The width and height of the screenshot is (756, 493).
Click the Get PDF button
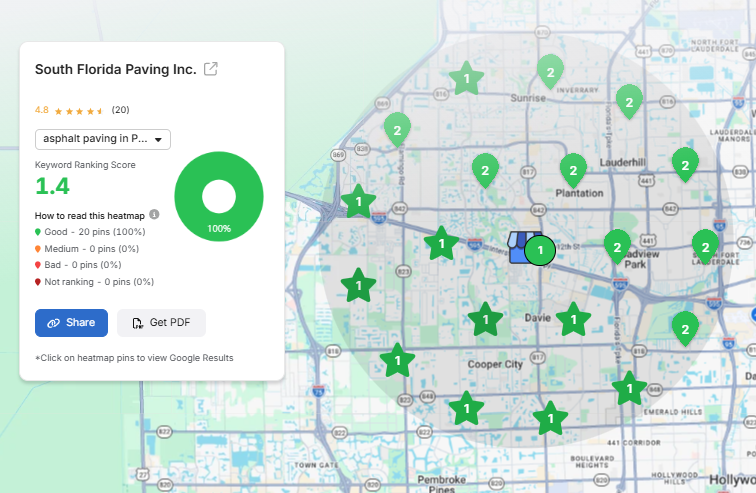click(162, 323)
